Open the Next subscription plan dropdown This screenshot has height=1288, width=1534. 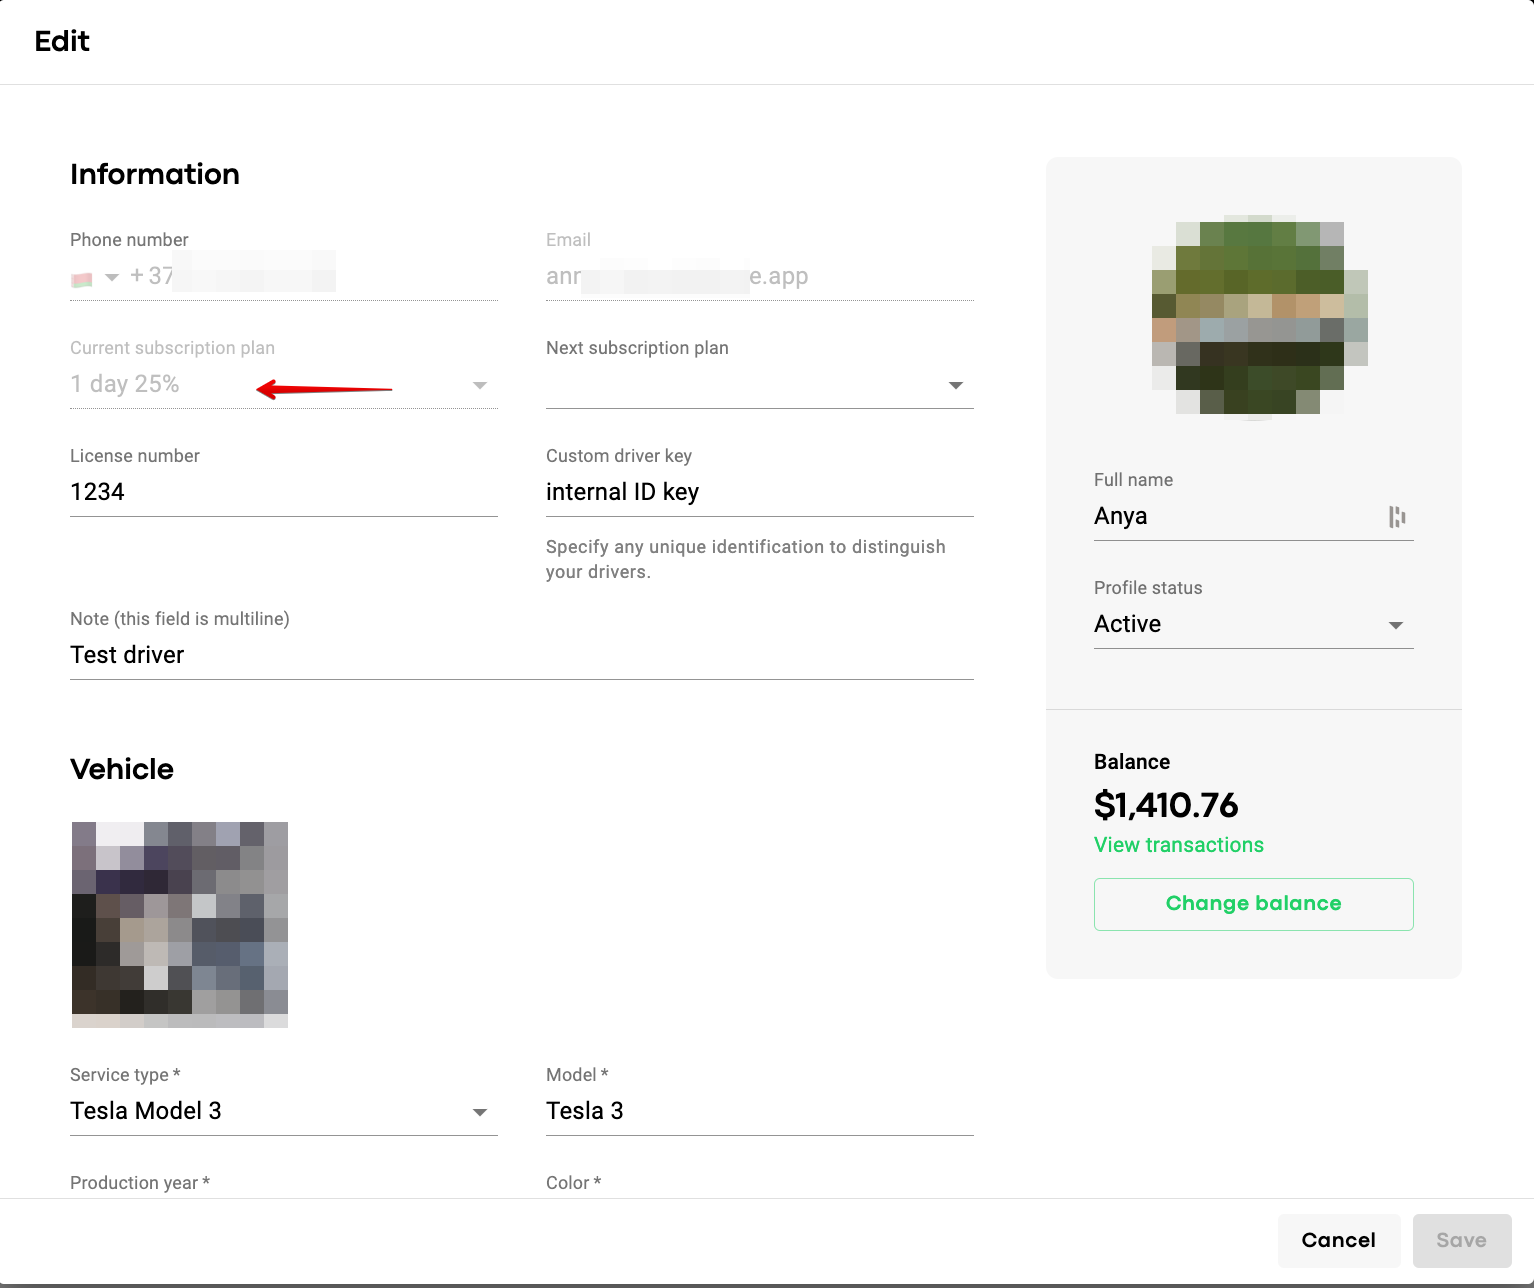click(x=760, y=385)
